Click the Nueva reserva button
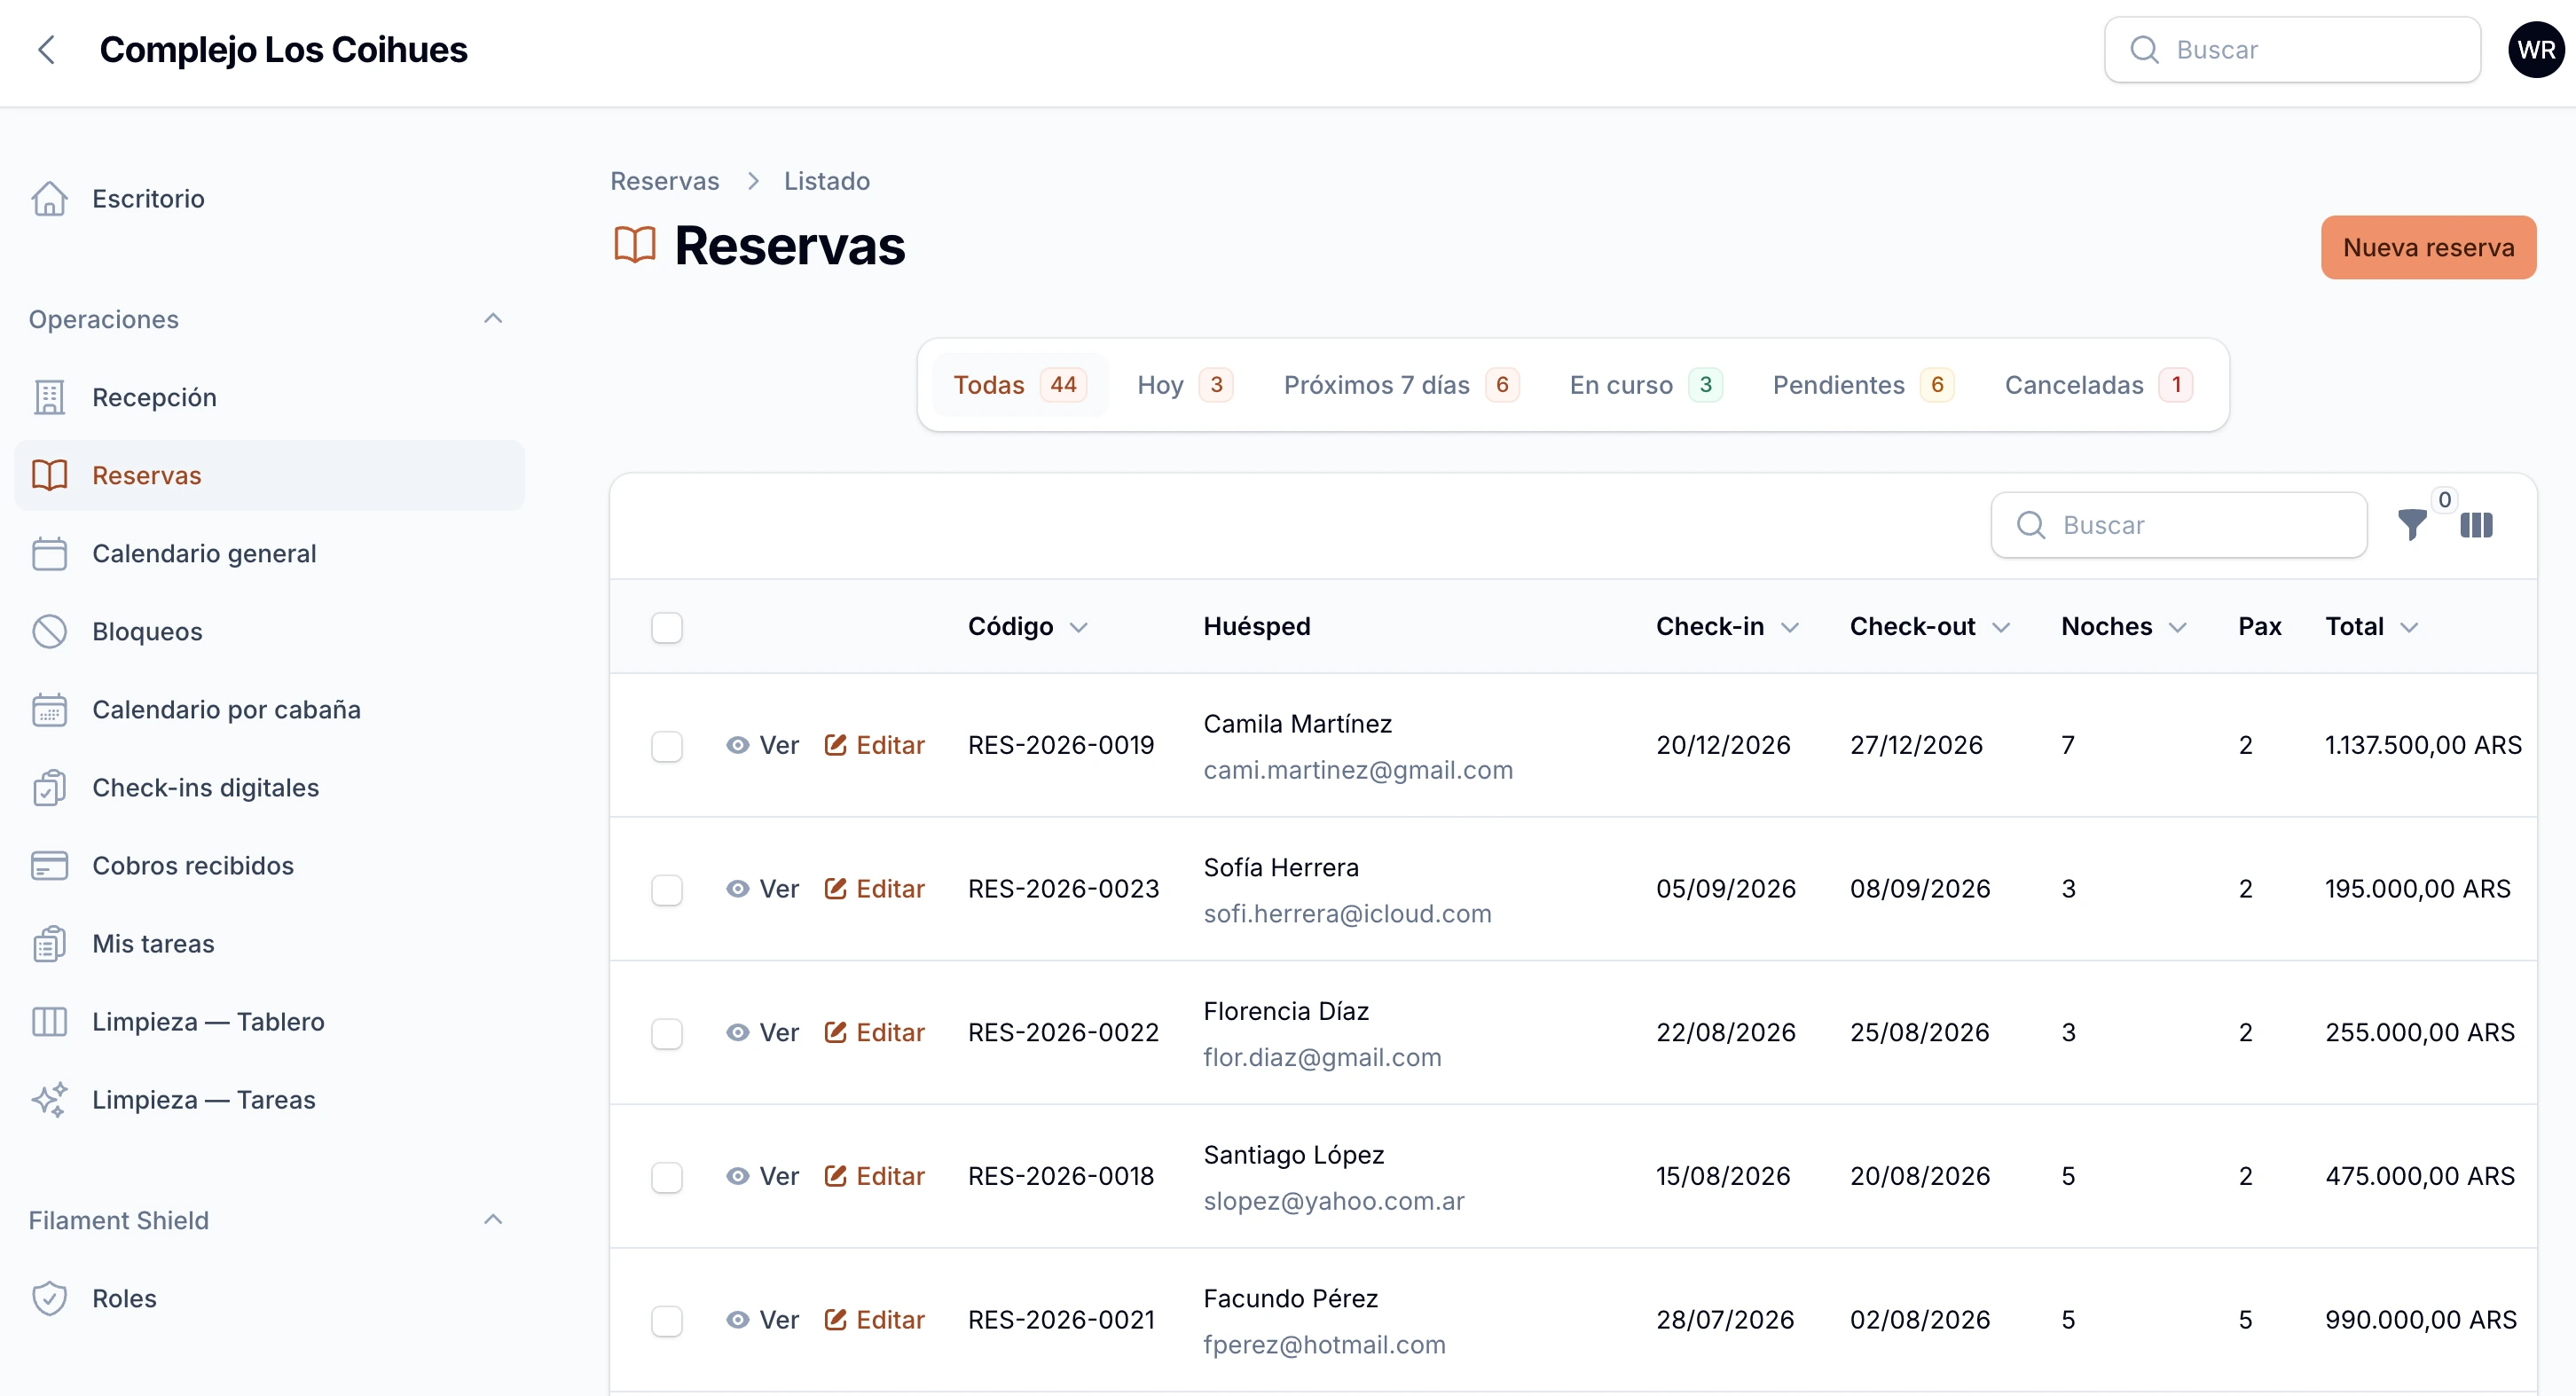 click(x=2428, y=247)
